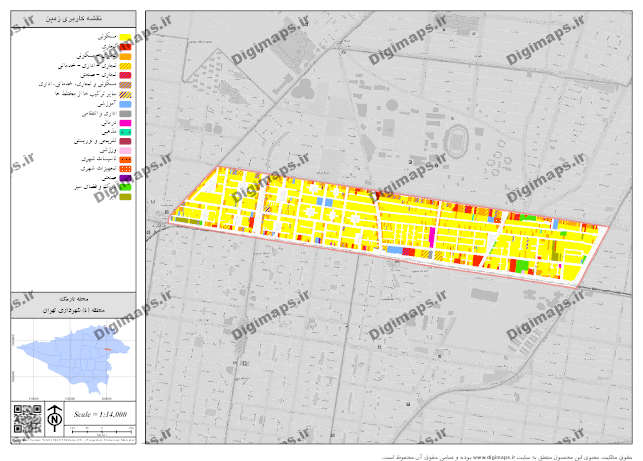Click the blue Tehran city inset map

coord(74,359)
